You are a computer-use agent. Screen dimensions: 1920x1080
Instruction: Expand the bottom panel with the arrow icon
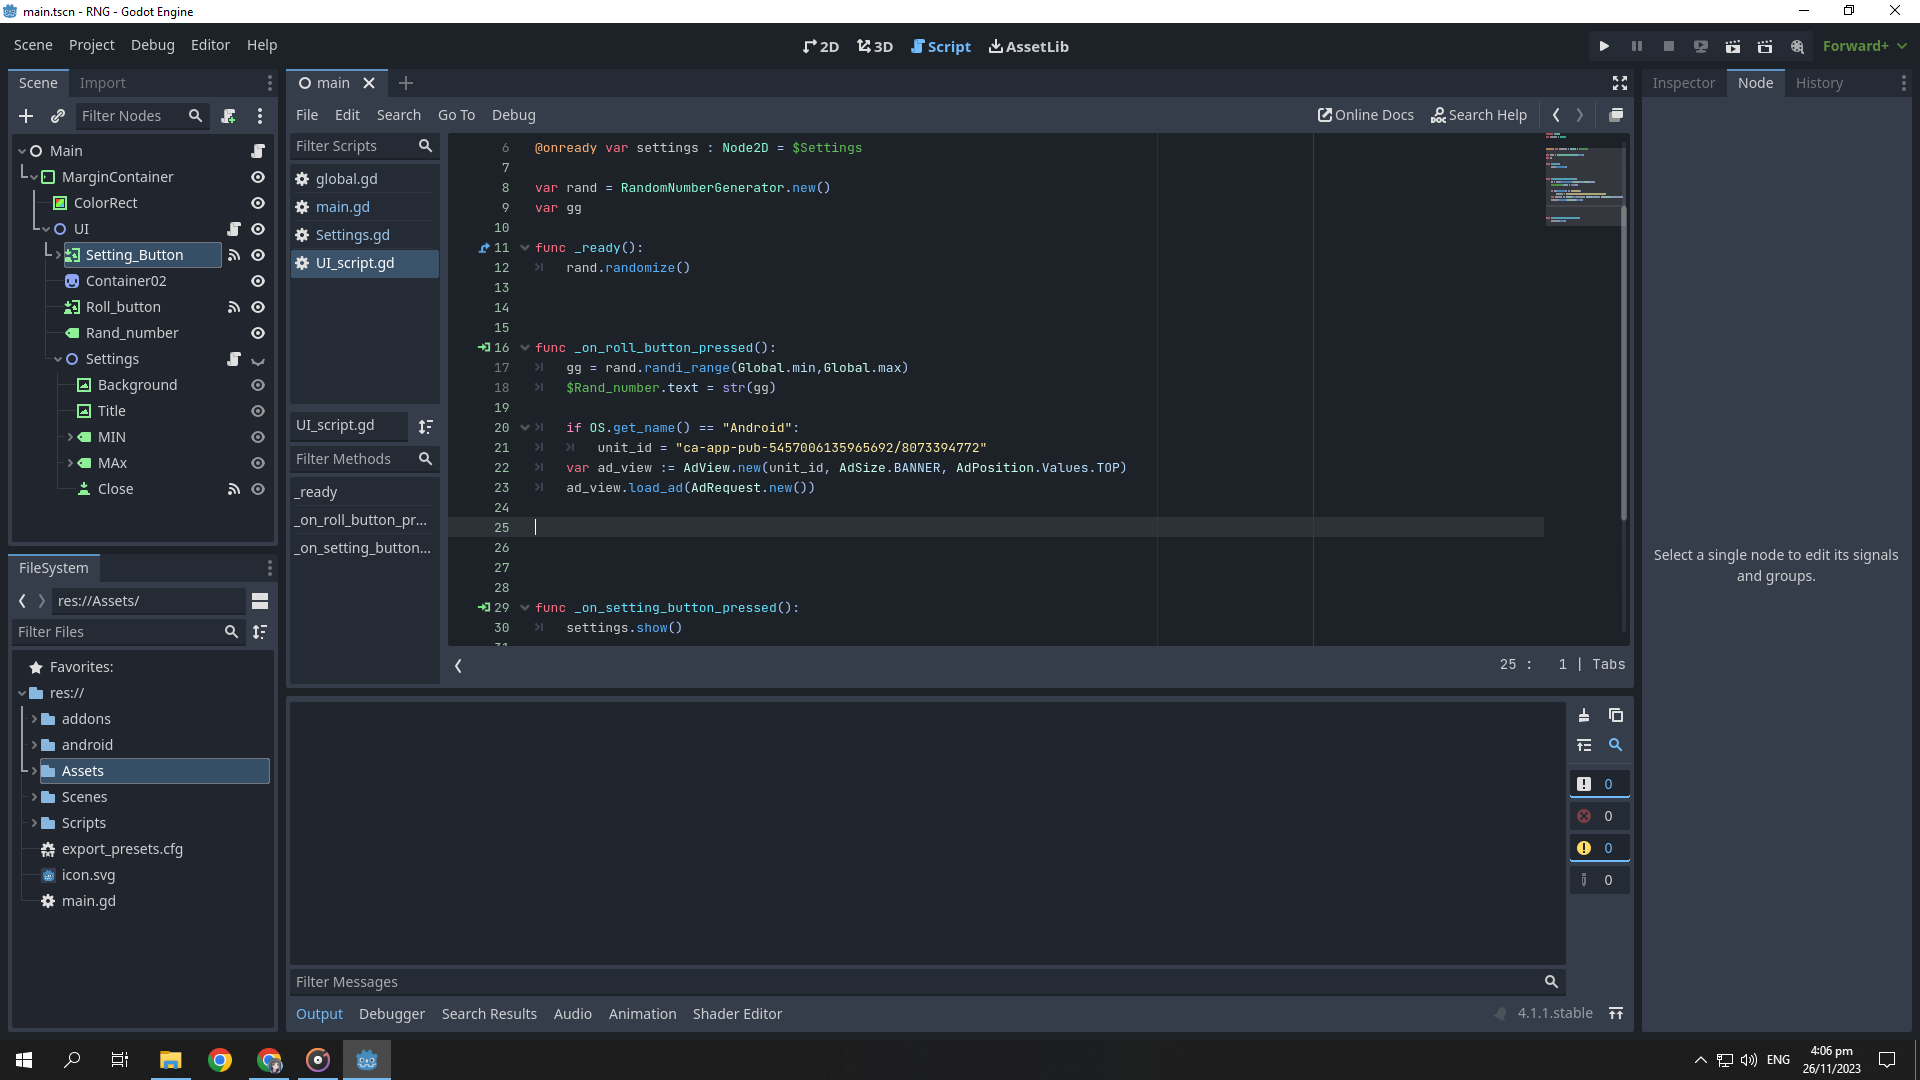[x=1616, y=1014]
